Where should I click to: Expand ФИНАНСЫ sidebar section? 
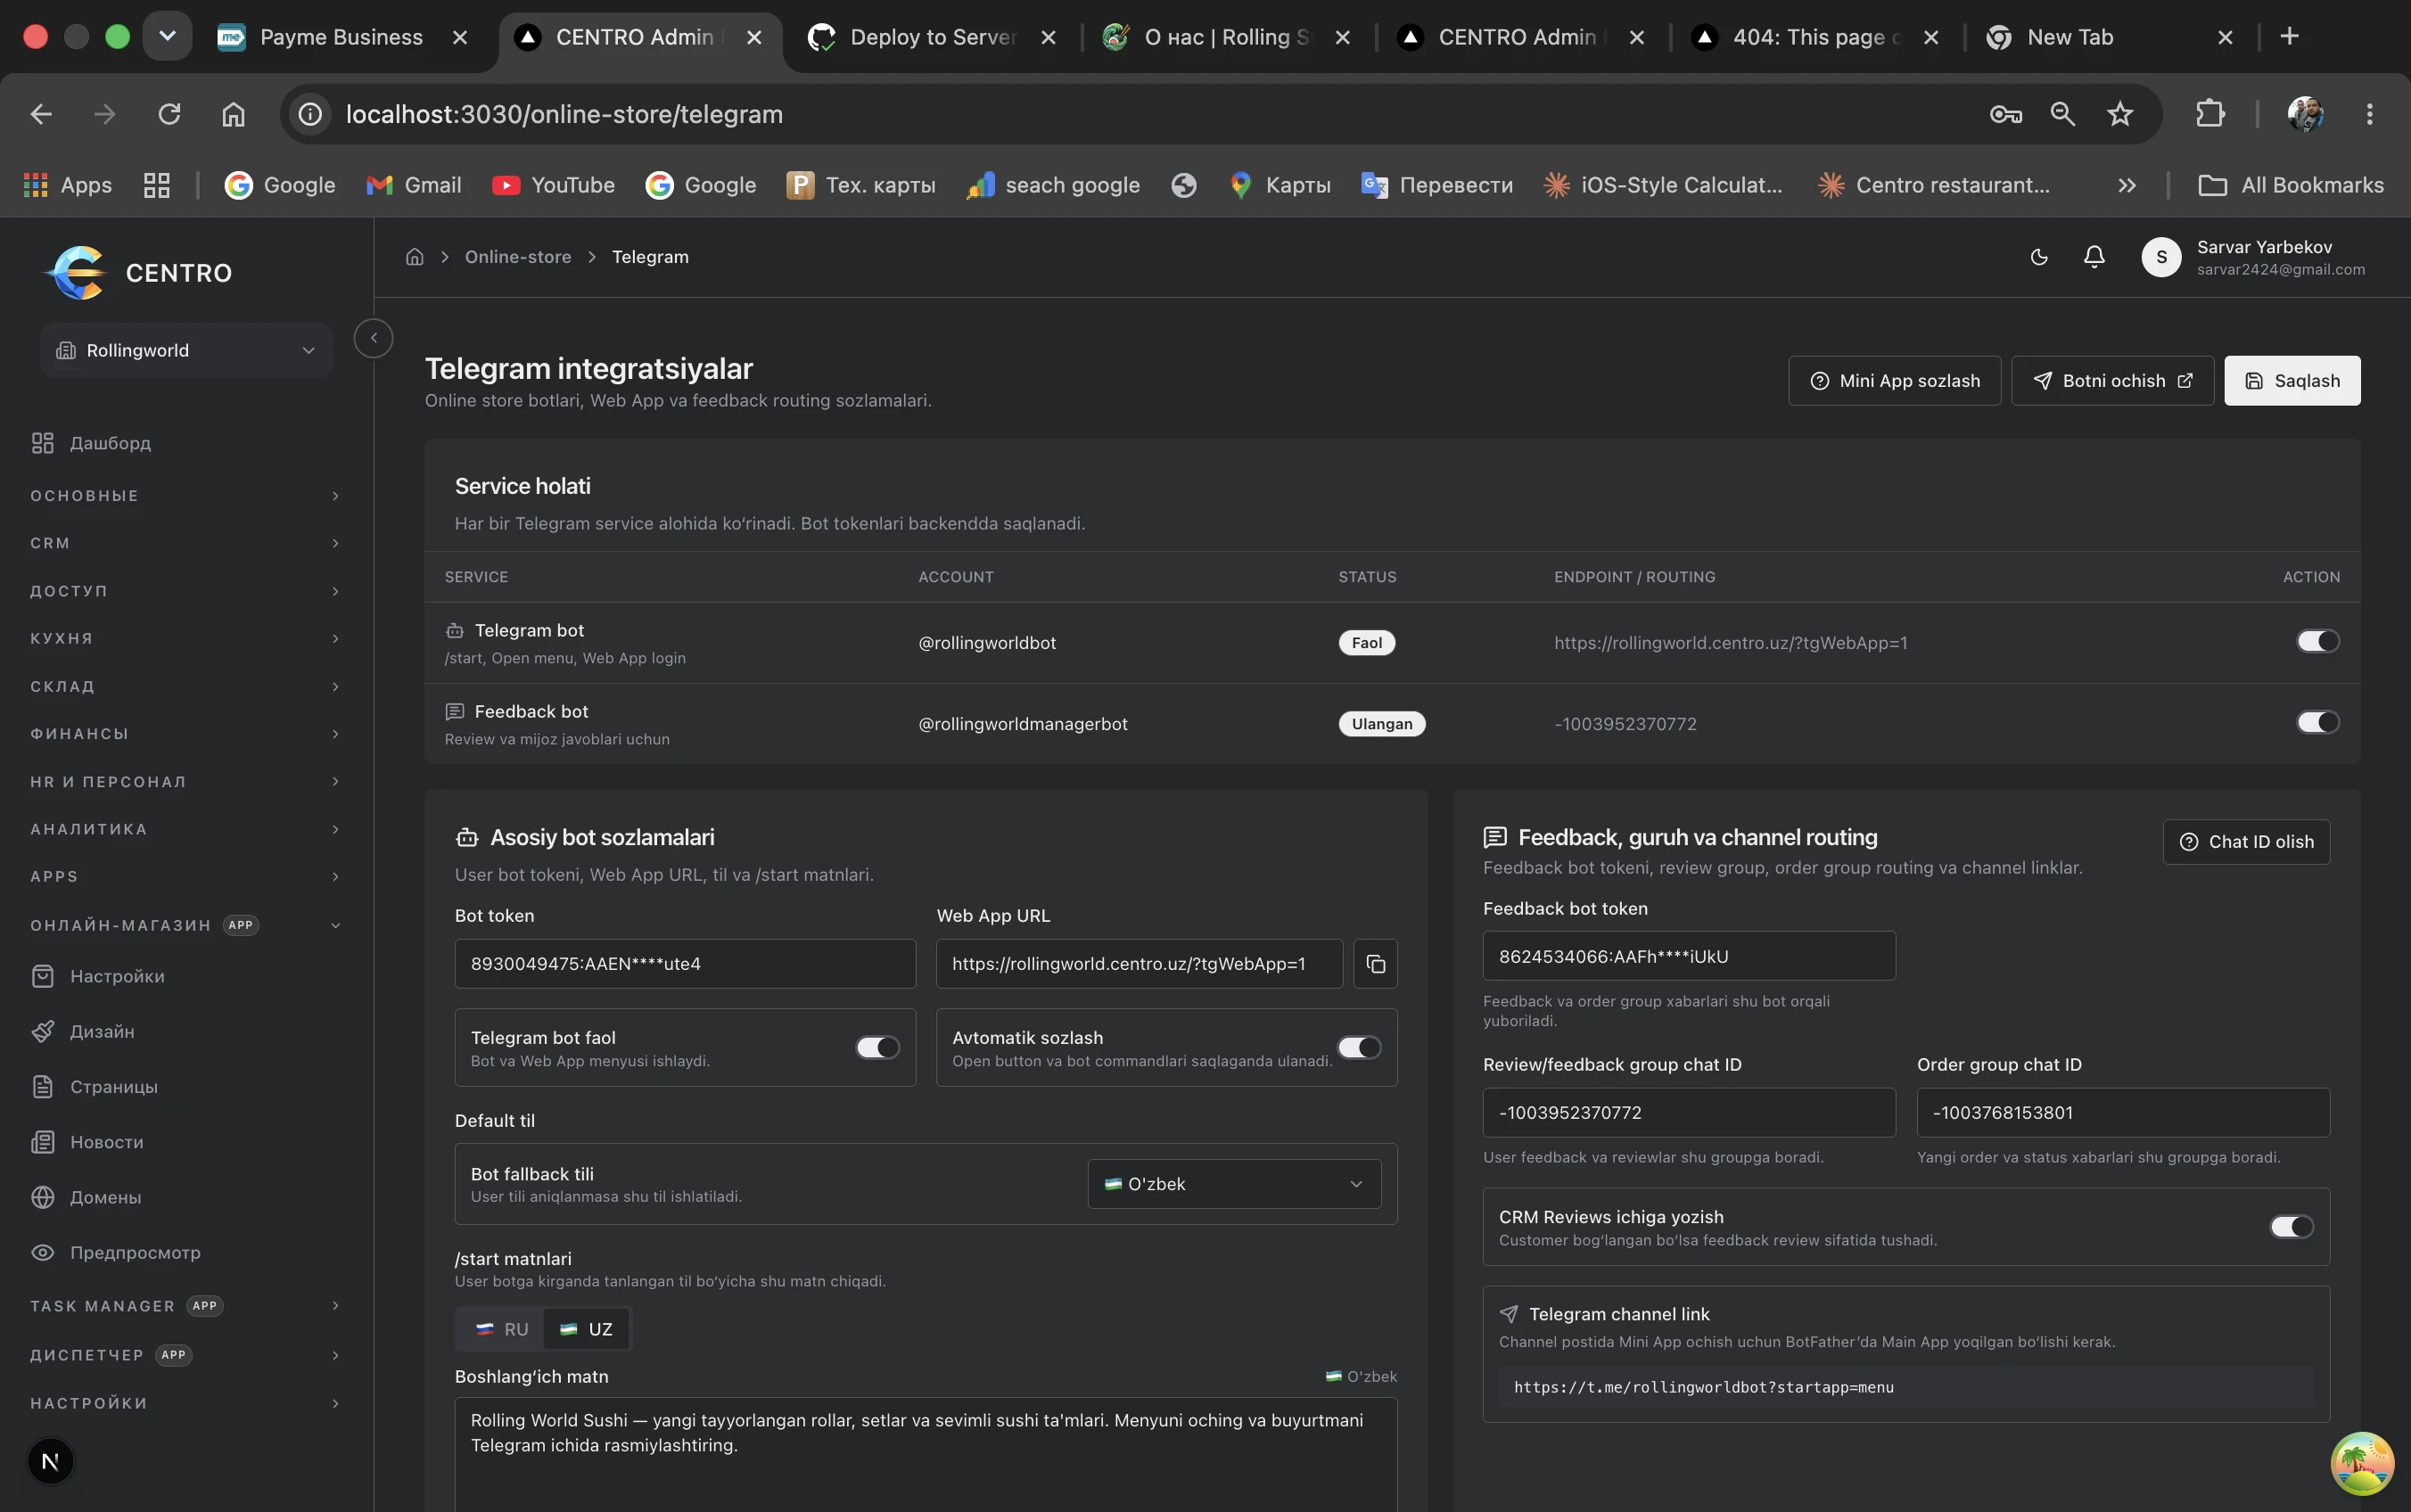tap(185, 733)
